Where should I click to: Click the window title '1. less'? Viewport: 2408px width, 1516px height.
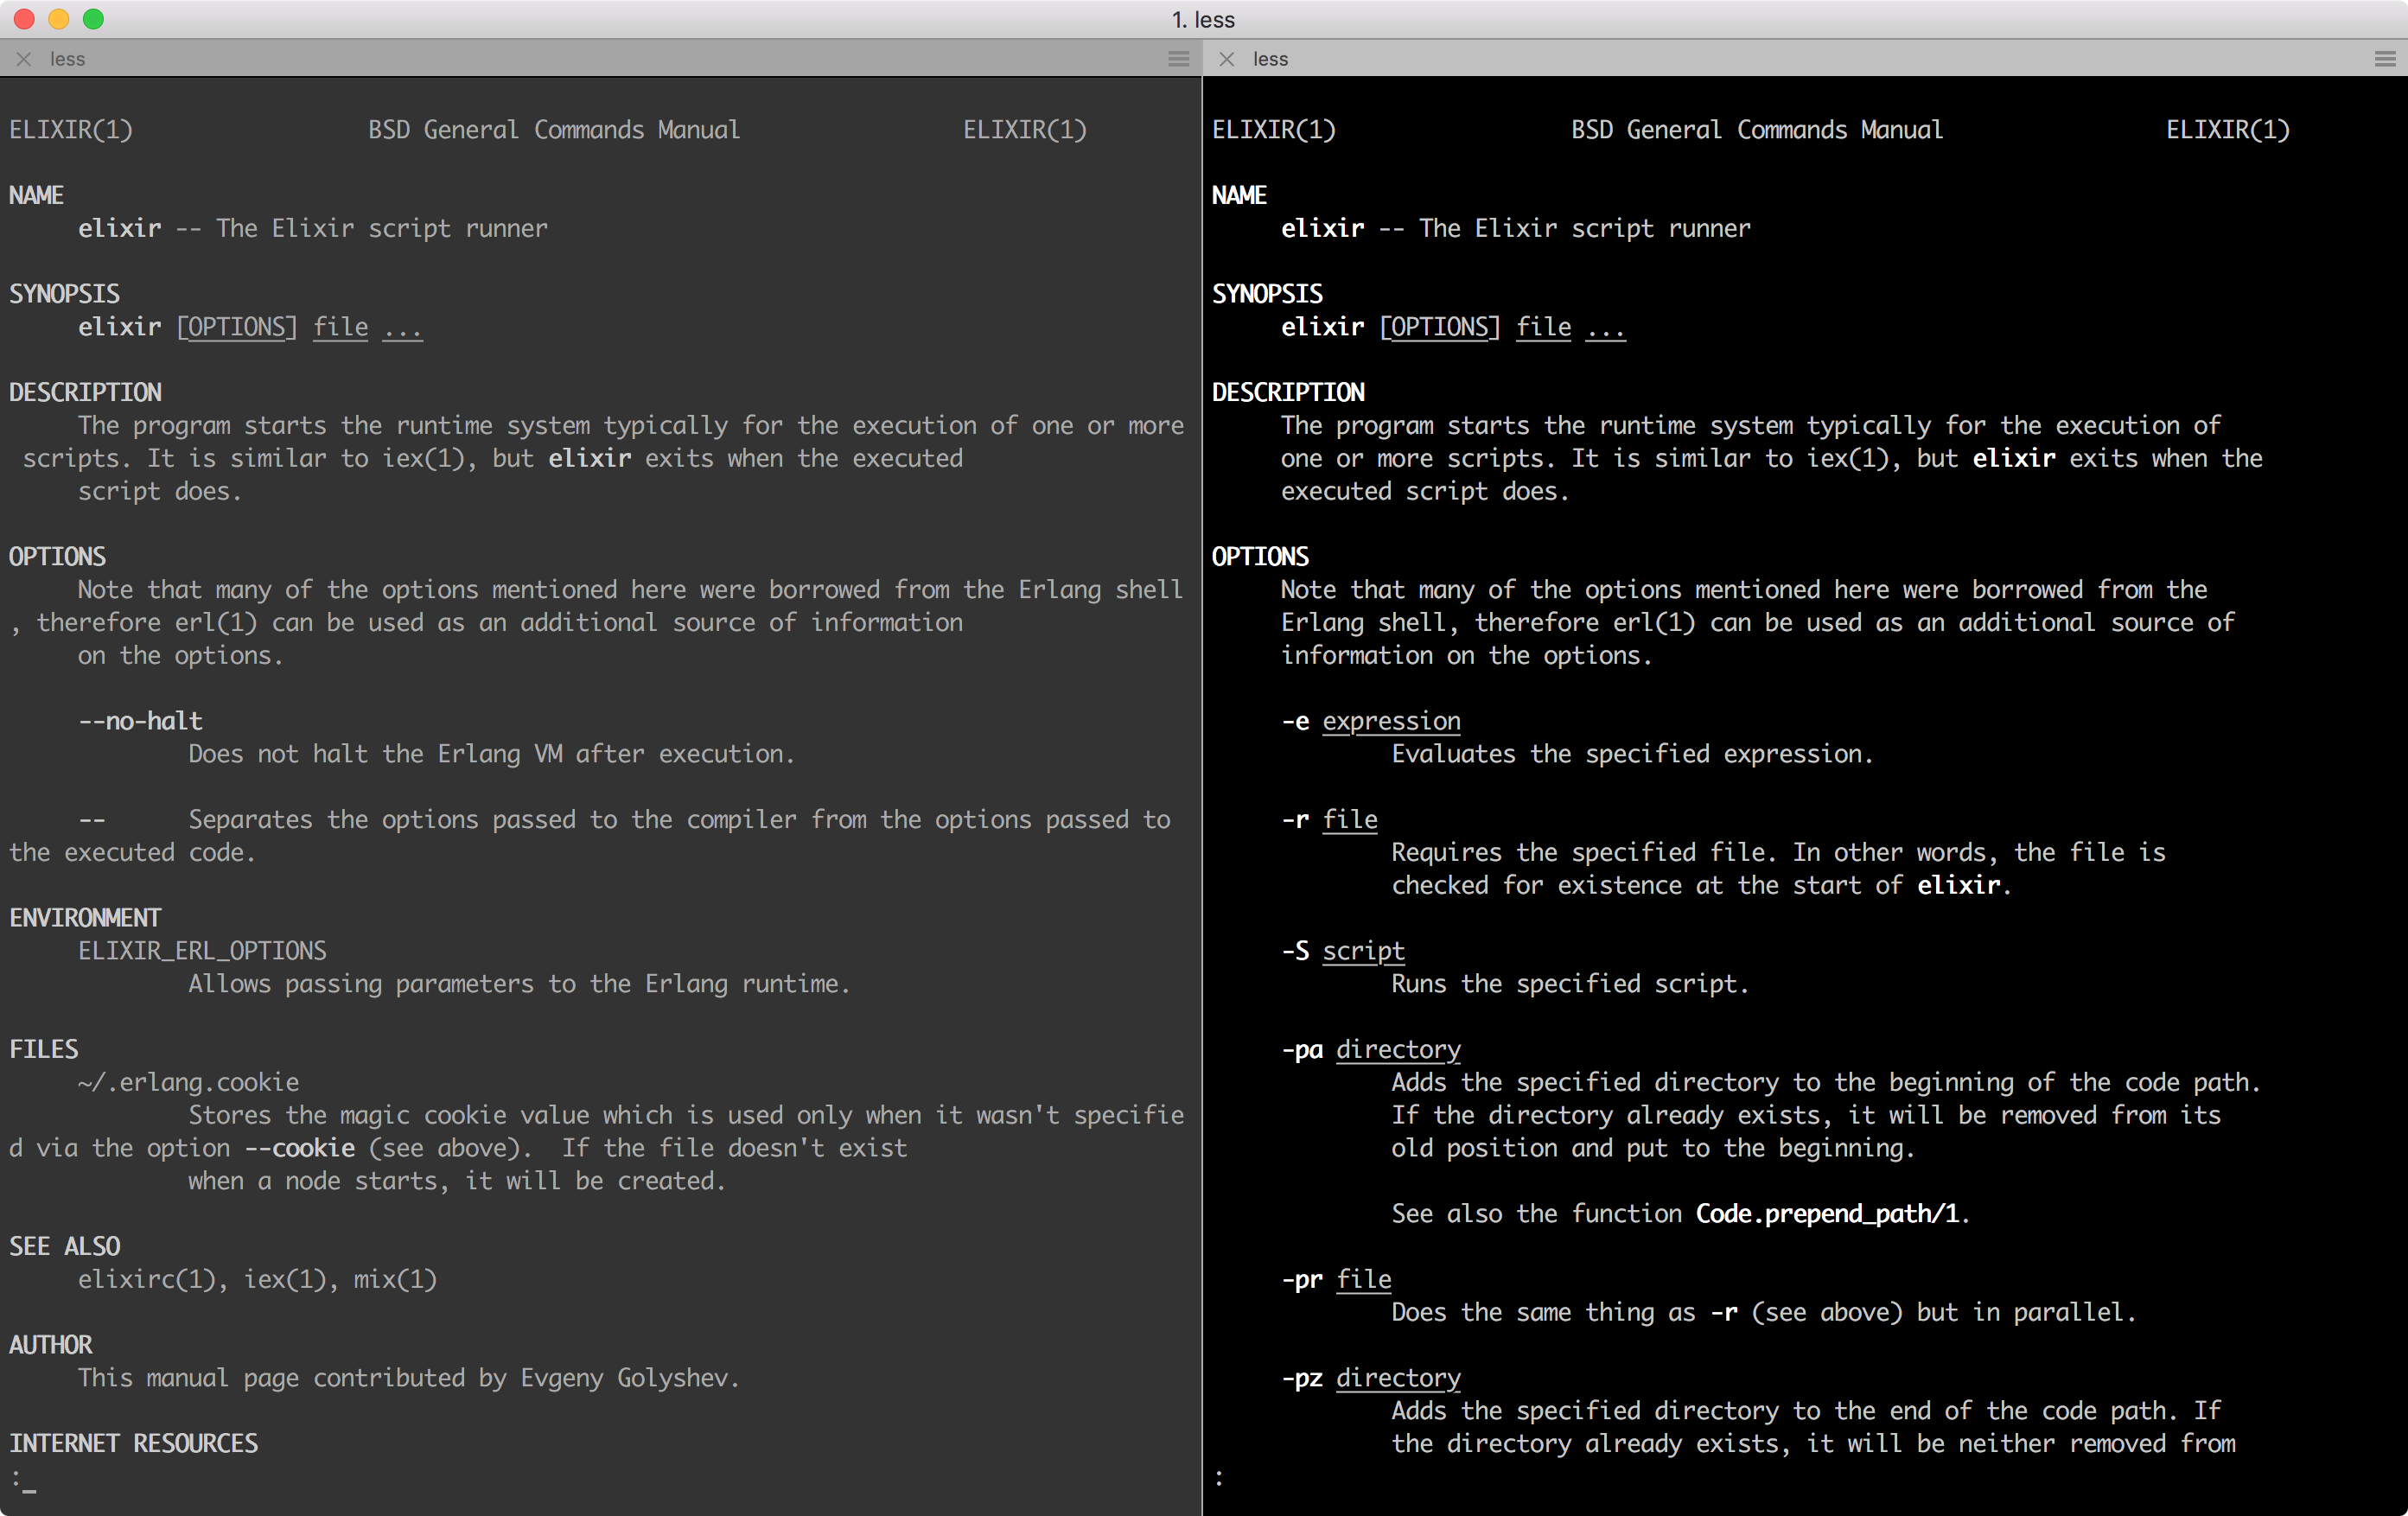1203,19
